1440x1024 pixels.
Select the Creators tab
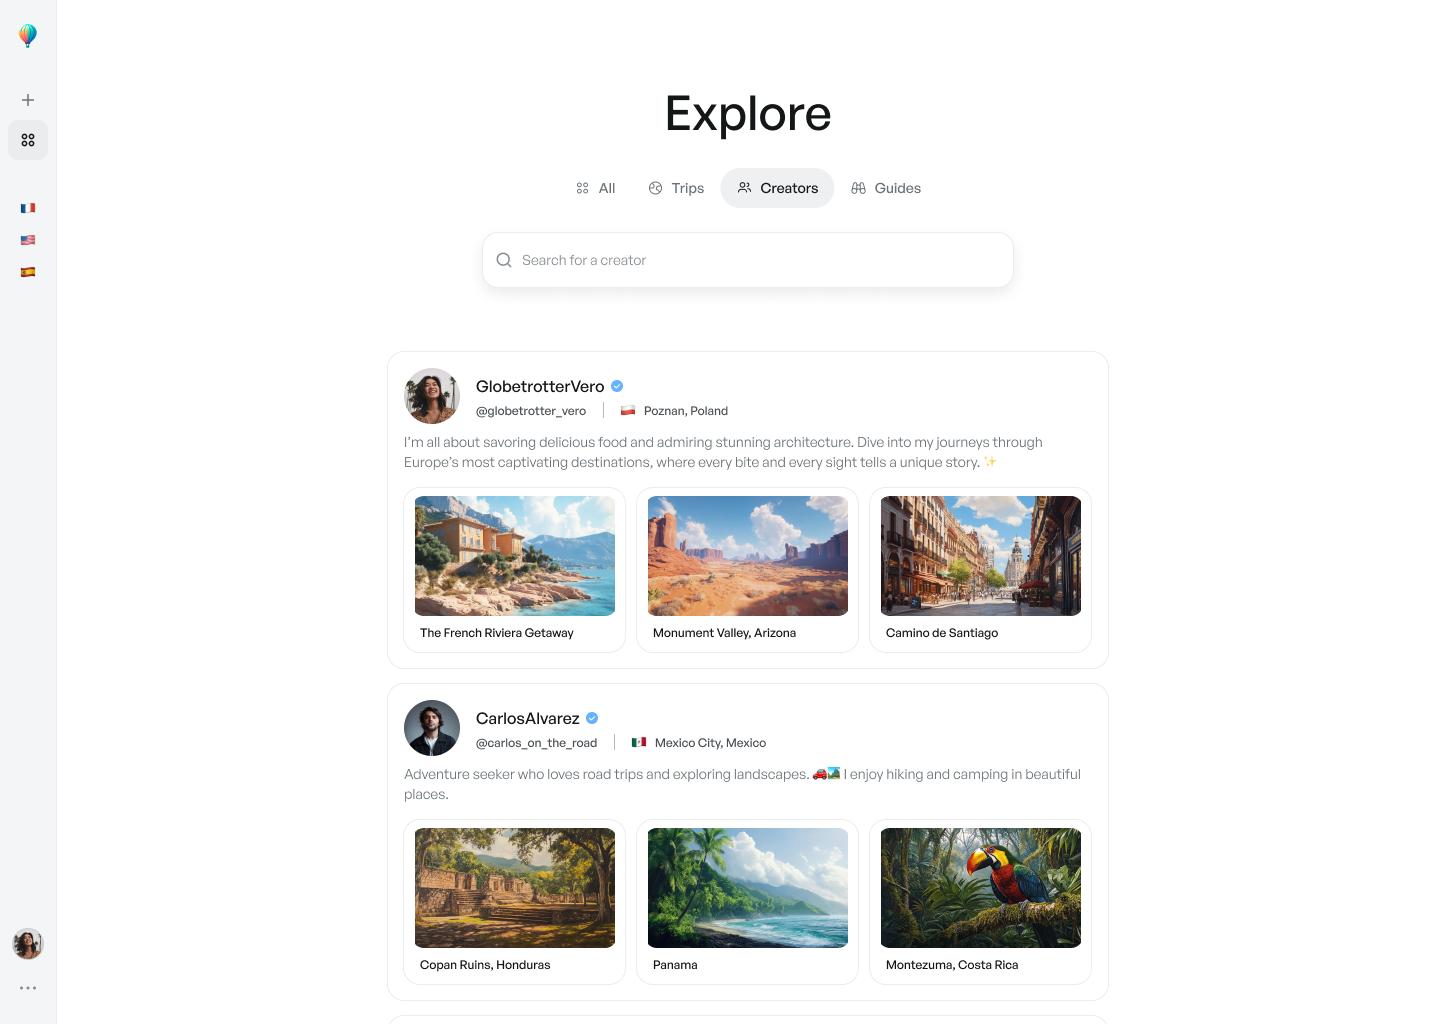777,188
